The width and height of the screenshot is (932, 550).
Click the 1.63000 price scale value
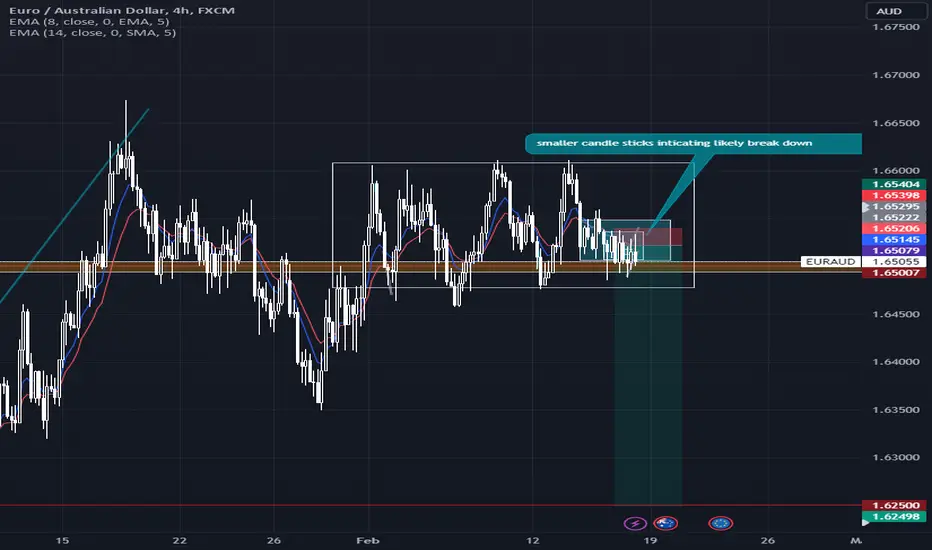click(896, 457)
